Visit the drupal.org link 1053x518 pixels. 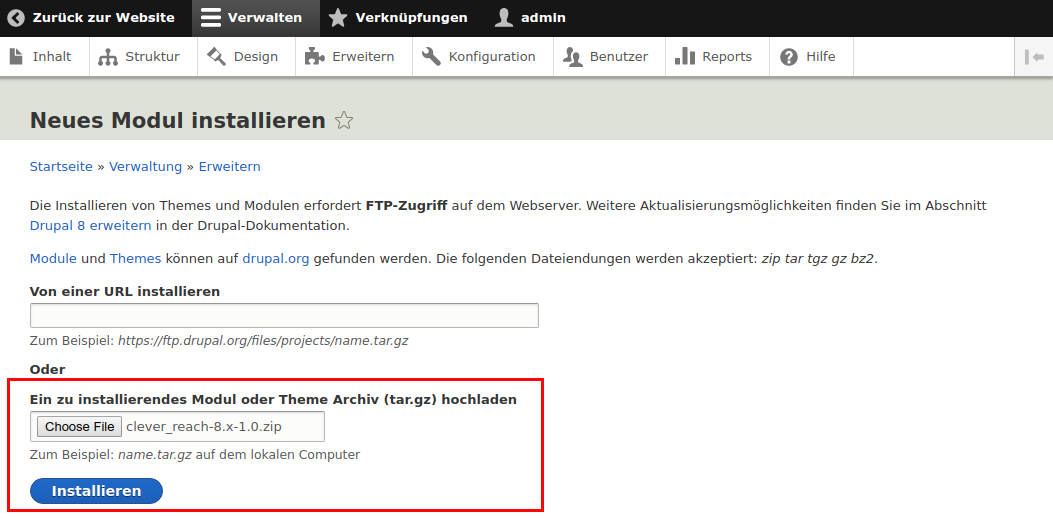tap(276, 259)
